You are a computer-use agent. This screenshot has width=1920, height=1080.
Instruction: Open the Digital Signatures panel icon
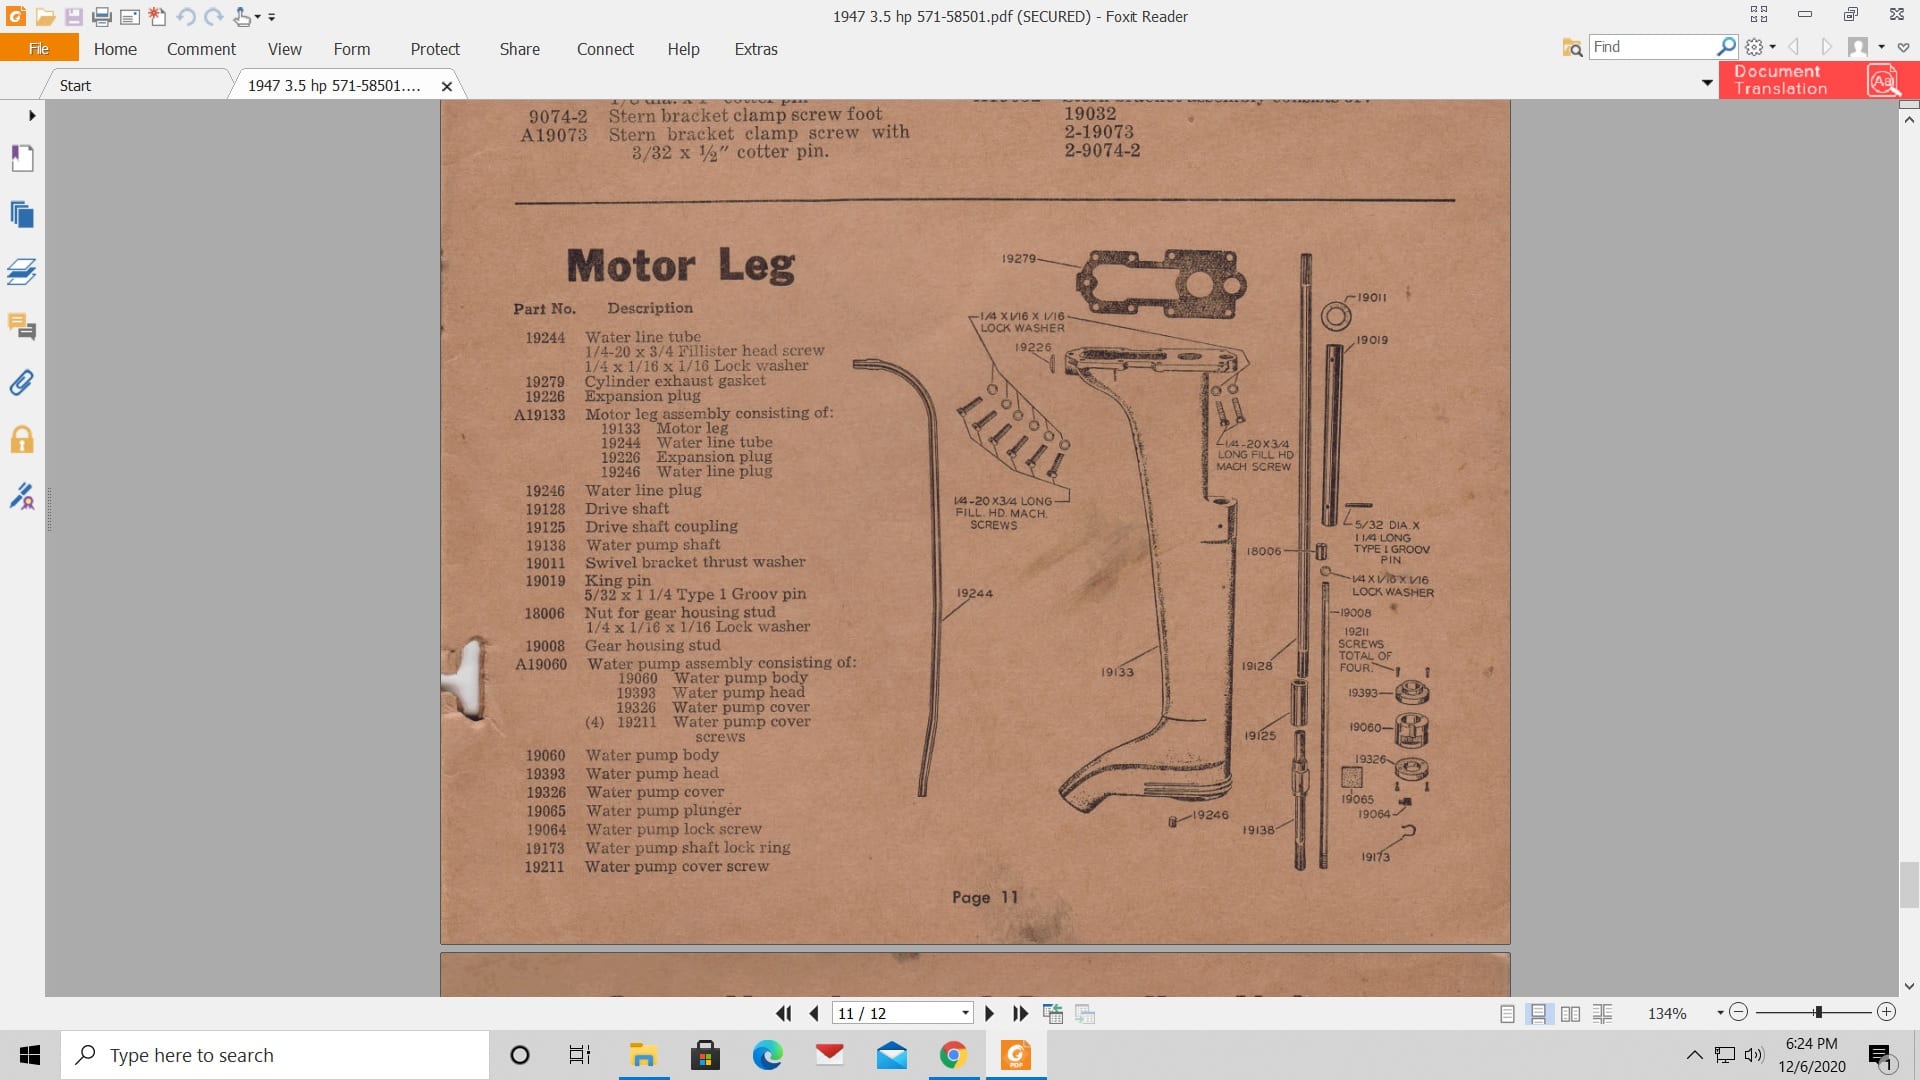pyautogui.click(x=22, y=496)
